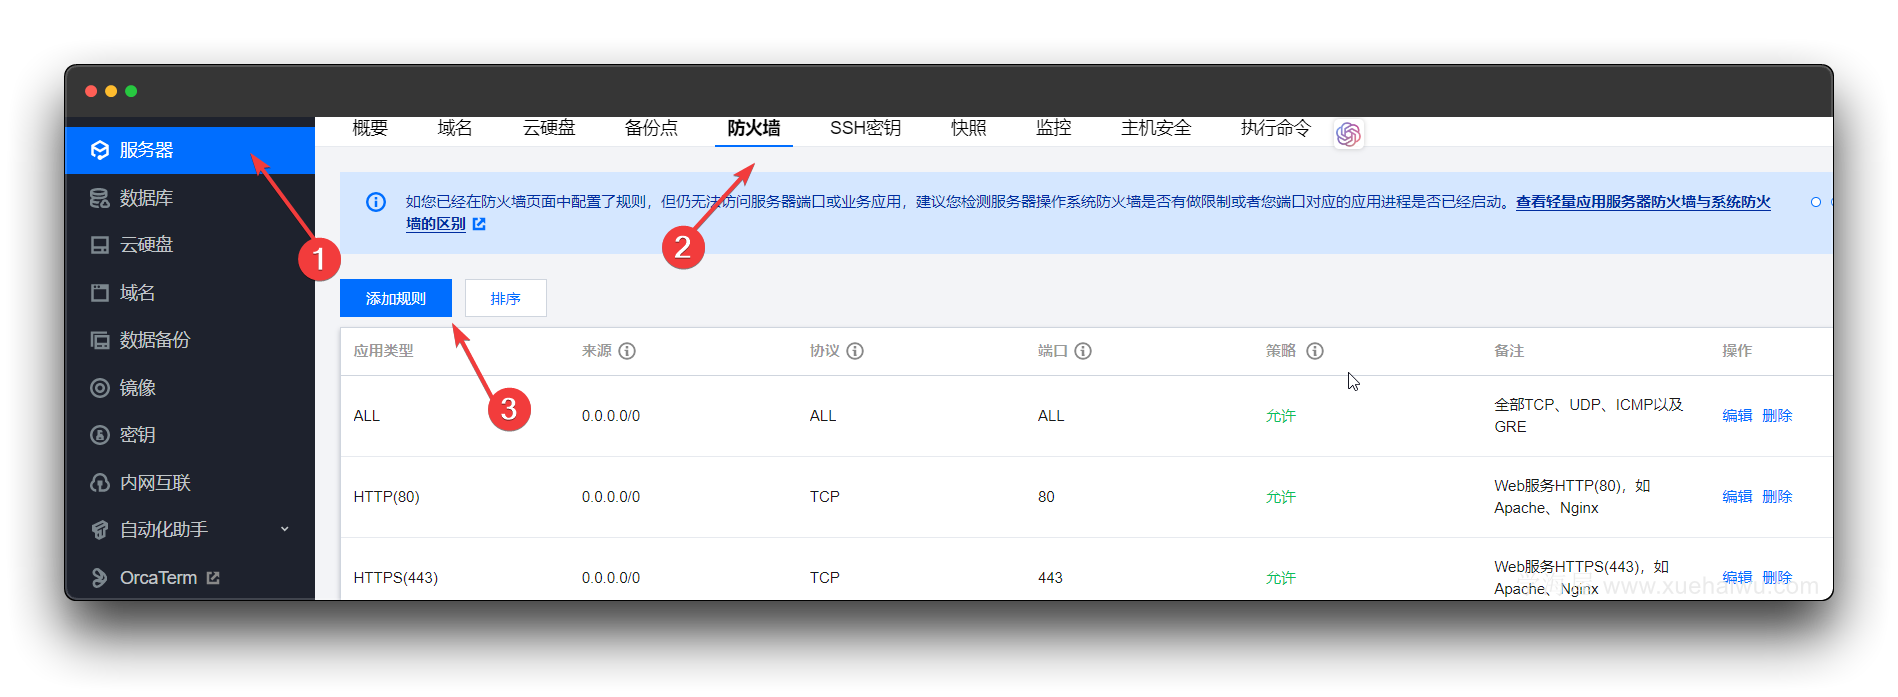Select 云硬盘 in the sidebar menu

190,245
